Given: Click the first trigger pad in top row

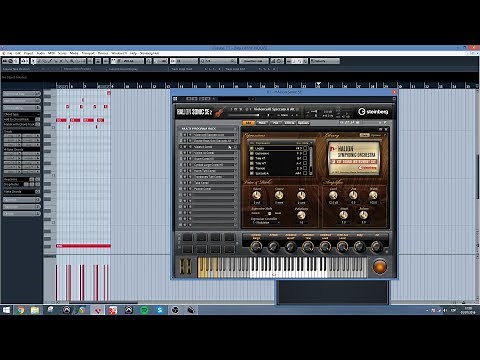Looking at the screenshot, I should 188,237.
